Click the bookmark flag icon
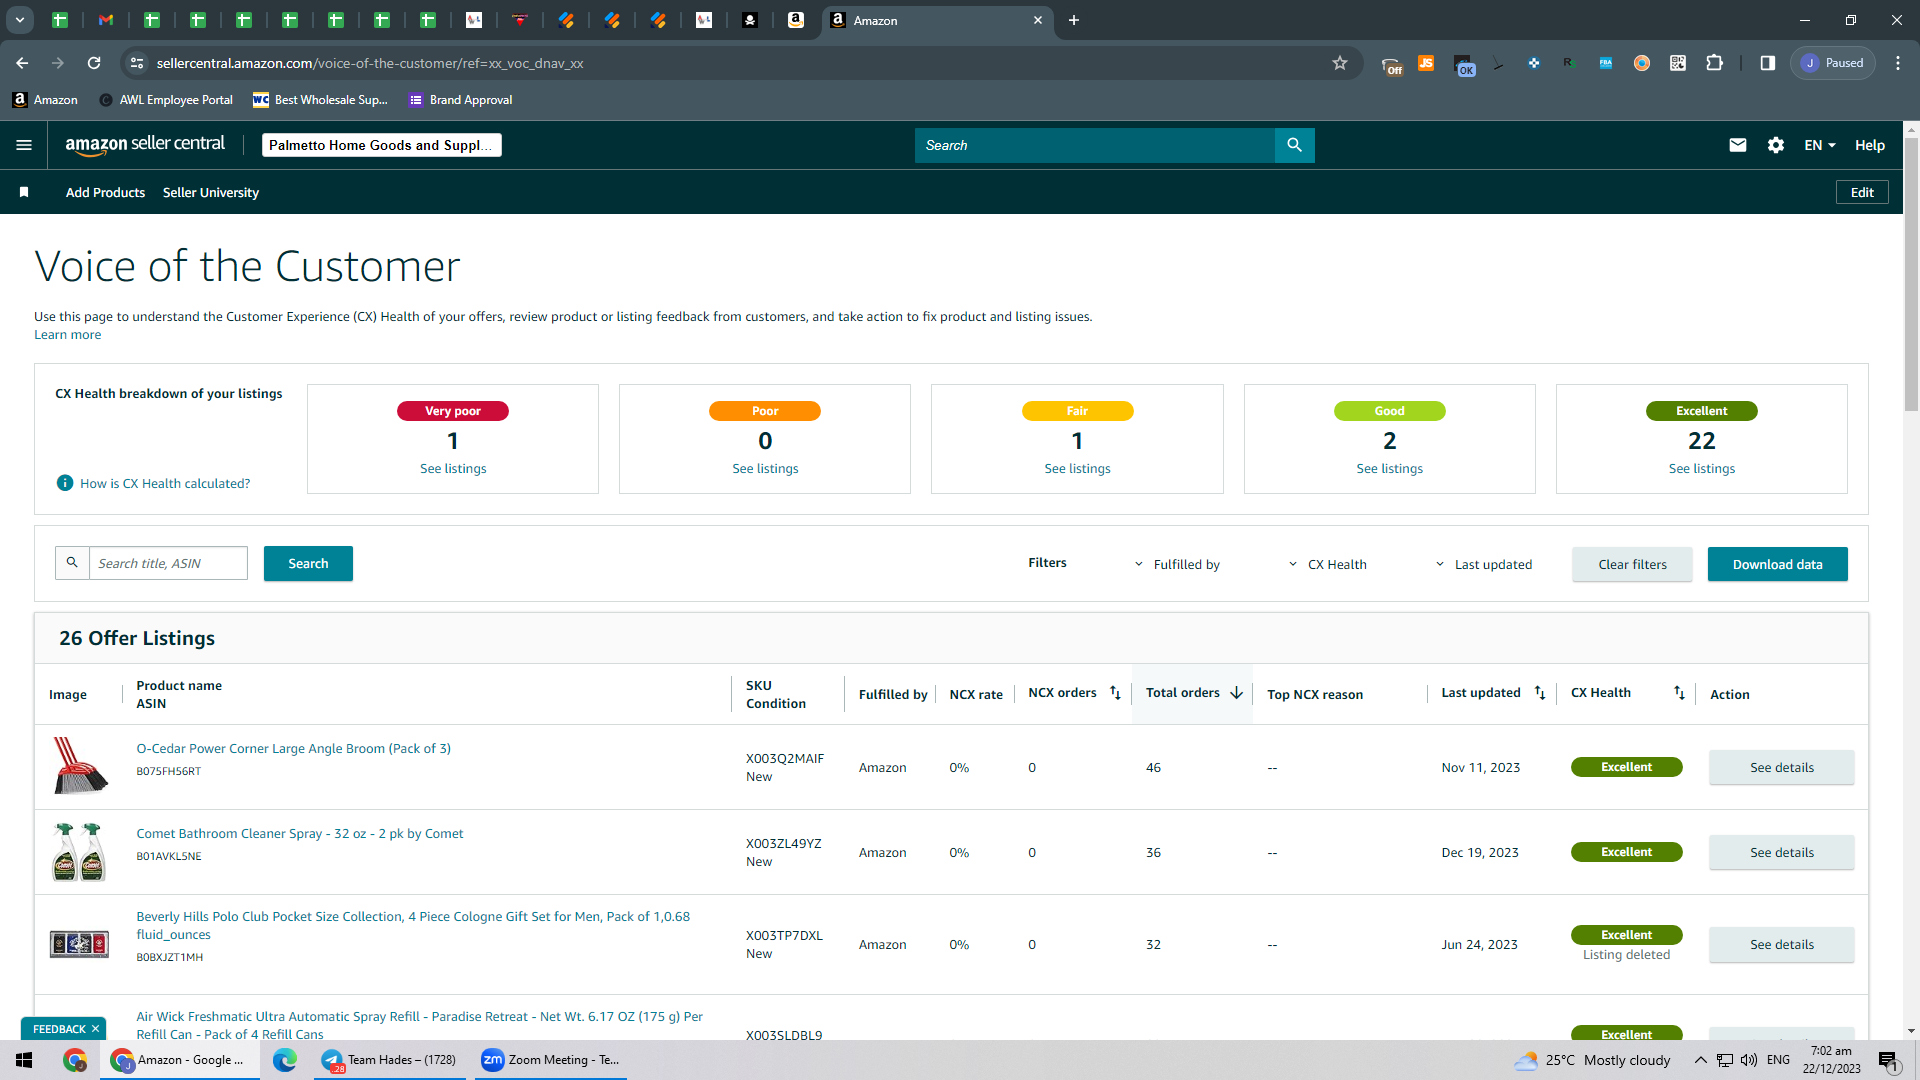This screenshot has height=1080, width=1920. (24, 192)
